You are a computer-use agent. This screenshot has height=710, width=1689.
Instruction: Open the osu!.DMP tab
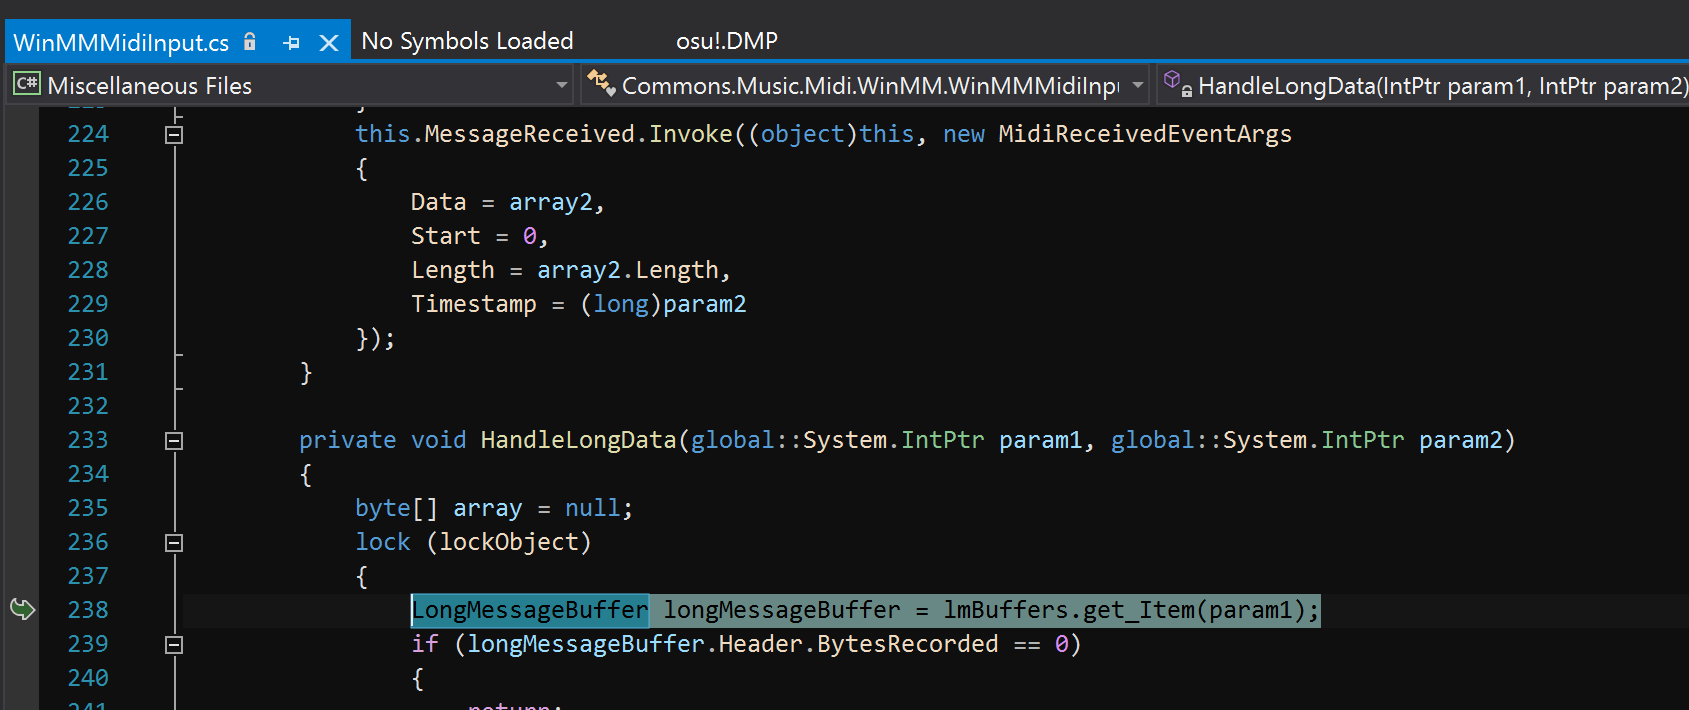727,41
